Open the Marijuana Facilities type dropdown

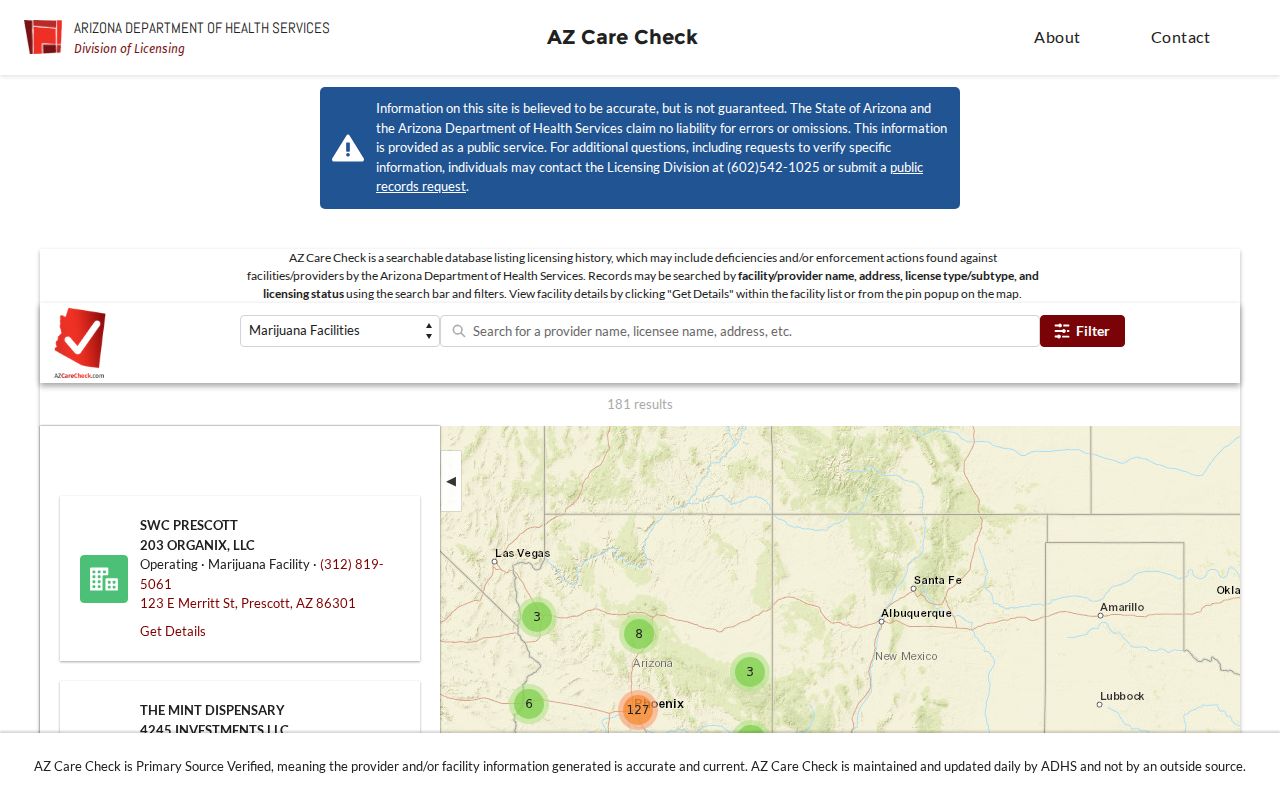click(x=340, y=331)
